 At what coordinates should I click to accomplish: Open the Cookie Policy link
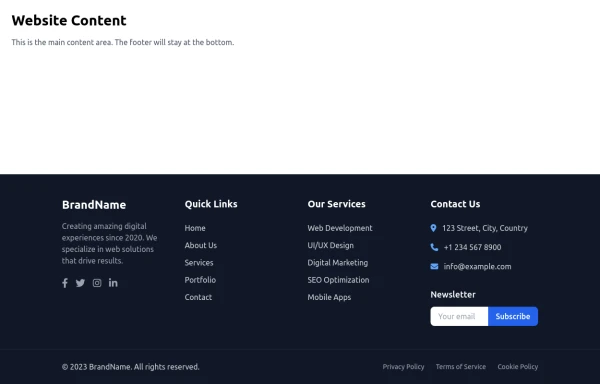518,366
